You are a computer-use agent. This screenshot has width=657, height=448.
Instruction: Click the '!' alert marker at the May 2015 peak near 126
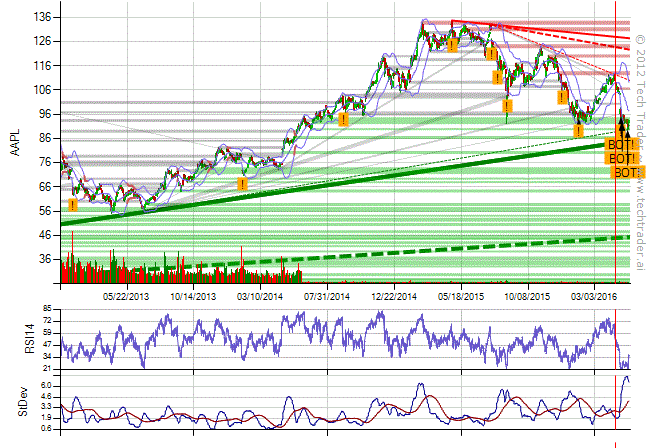point(452,45)
